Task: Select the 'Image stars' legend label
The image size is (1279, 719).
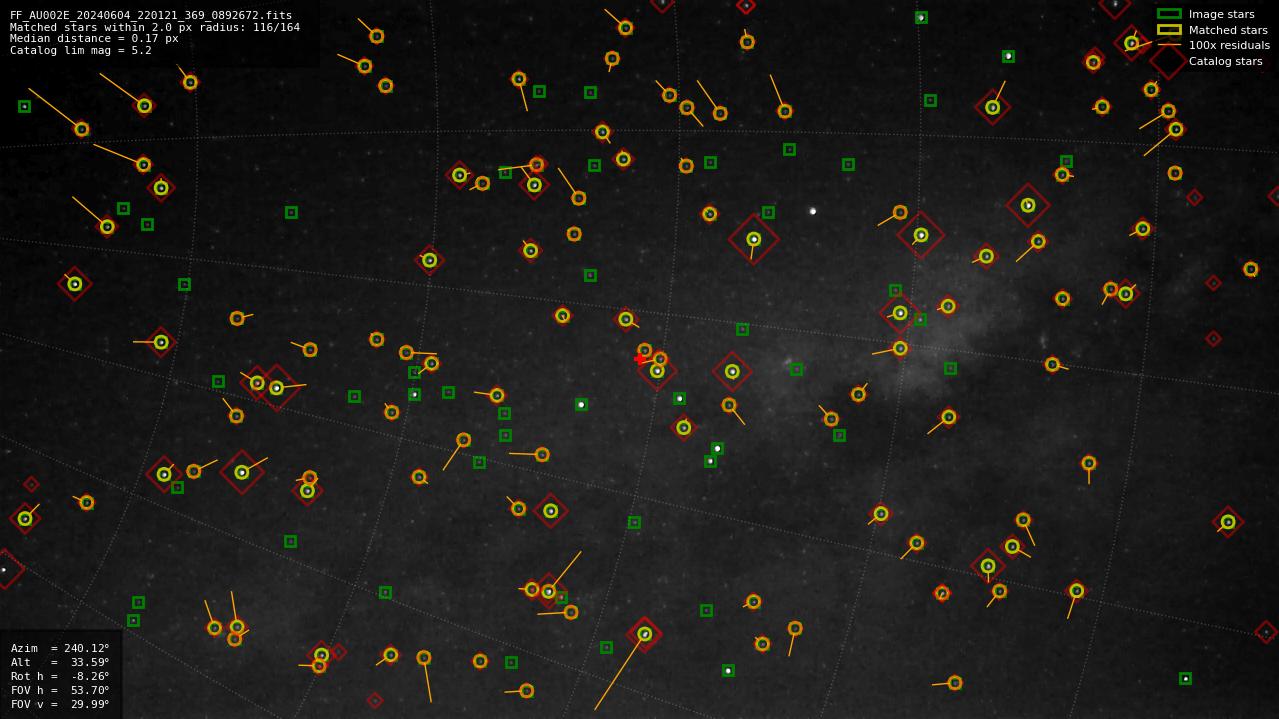Action: (x=1221, y=14)
